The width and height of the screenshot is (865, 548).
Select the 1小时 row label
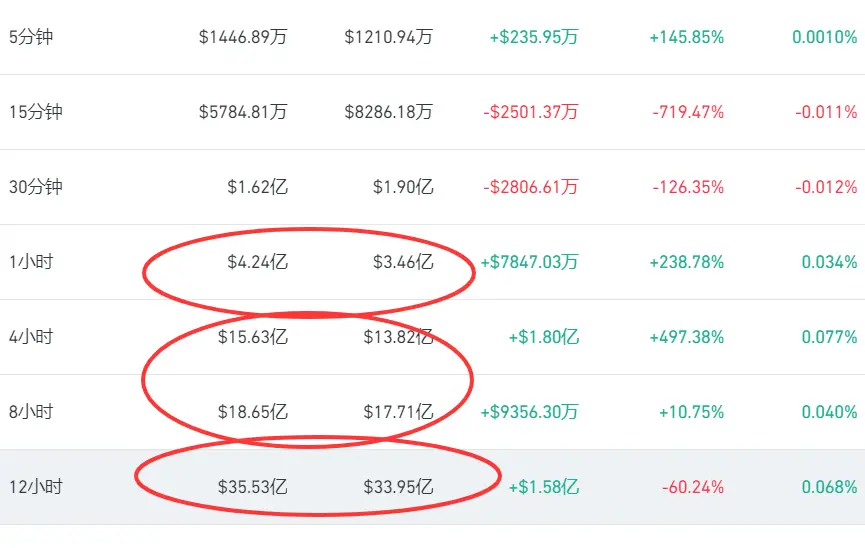(31, 262)
